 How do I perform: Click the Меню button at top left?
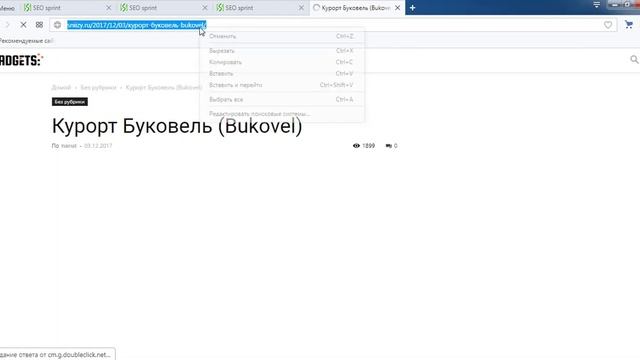coord(7,8)
